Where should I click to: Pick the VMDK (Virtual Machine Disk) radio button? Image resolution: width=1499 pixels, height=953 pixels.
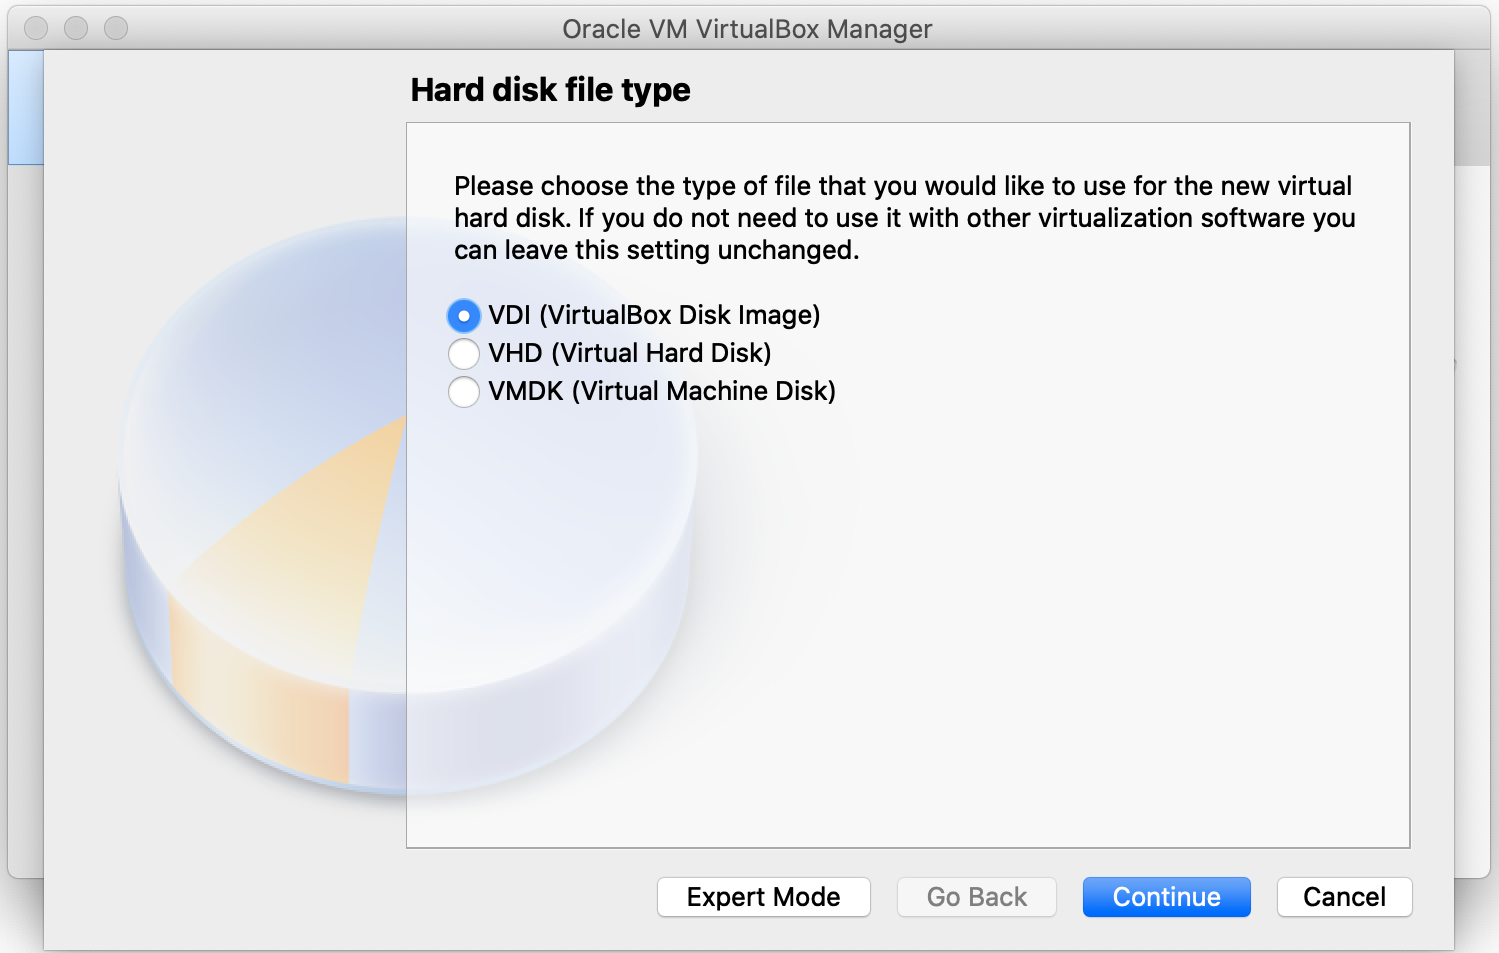pos(464,392)
